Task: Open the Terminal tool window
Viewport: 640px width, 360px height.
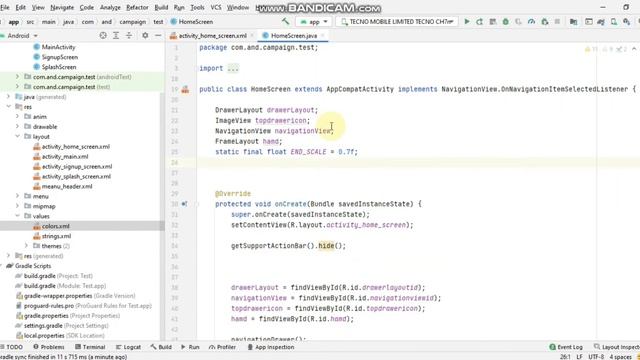Action: [x=90, y=347]
